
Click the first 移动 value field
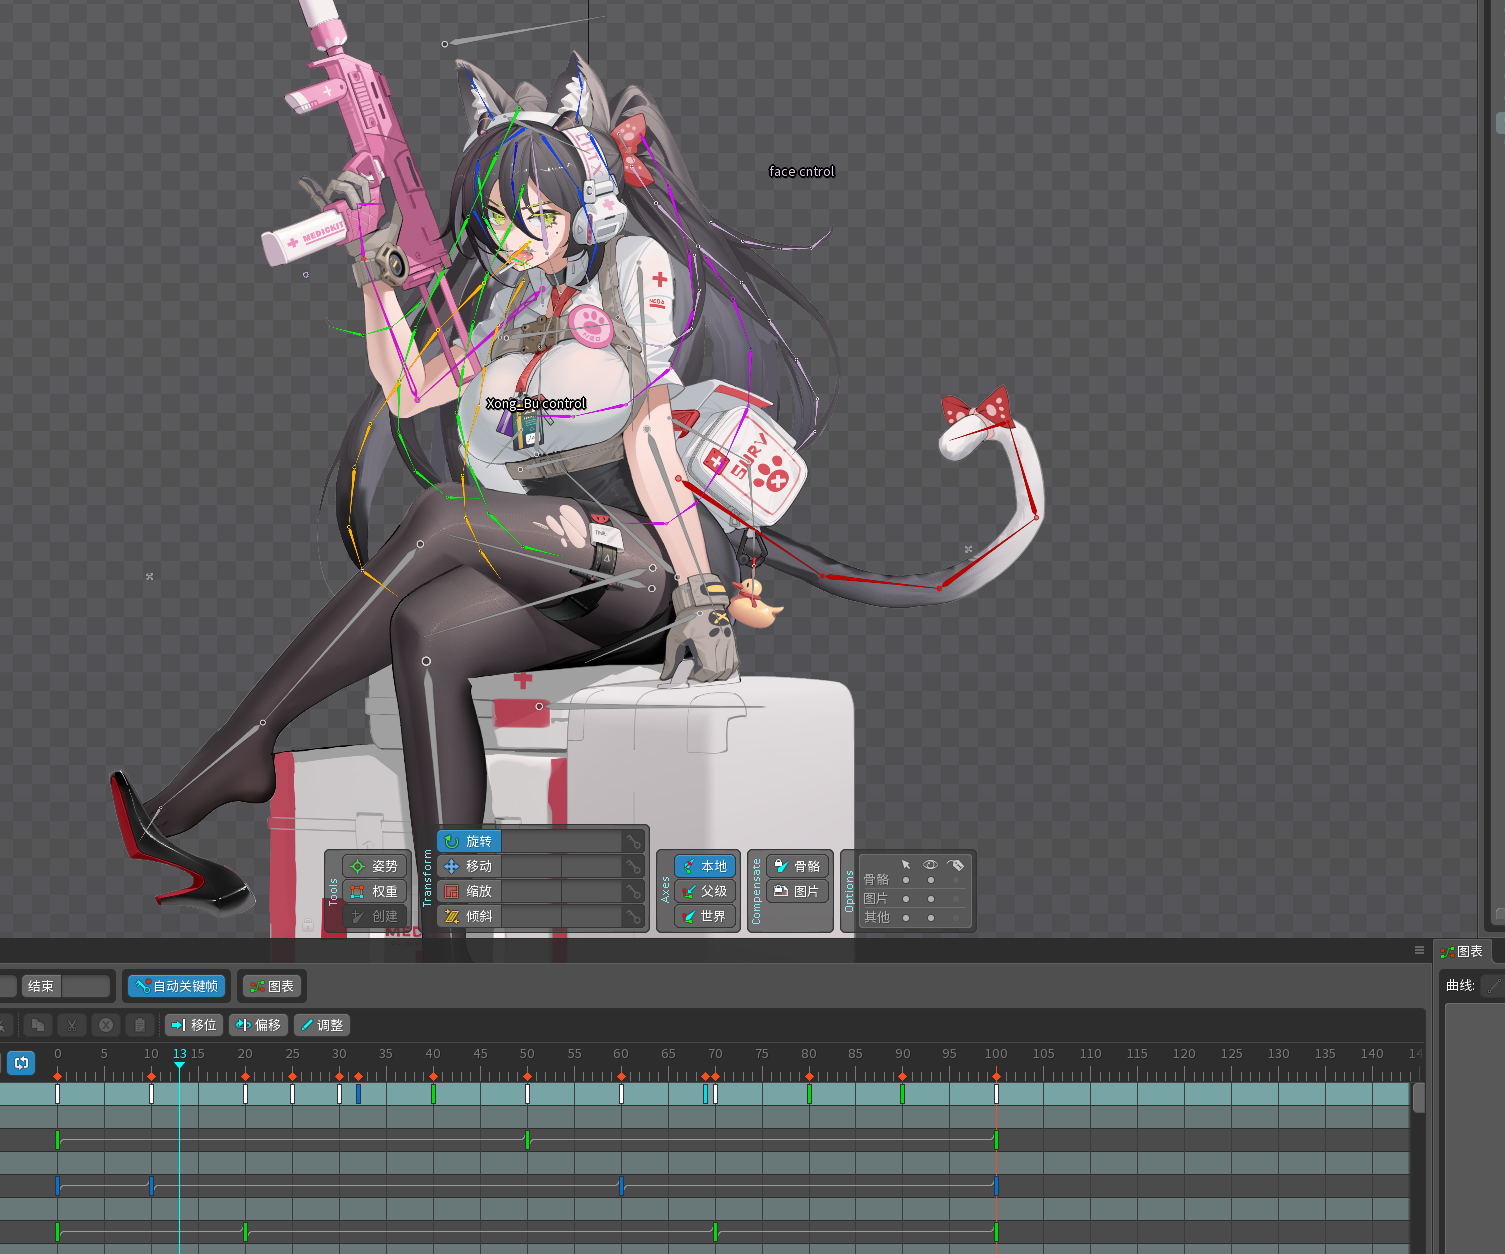[531, 866]
